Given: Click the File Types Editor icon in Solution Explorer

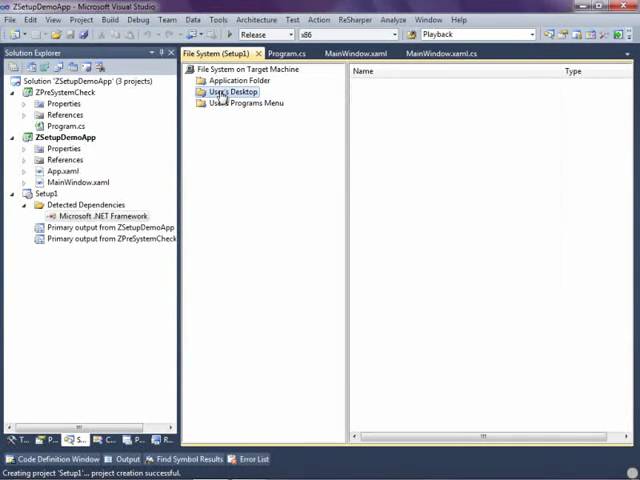Looking at the screenshot, I should [58, 67].
